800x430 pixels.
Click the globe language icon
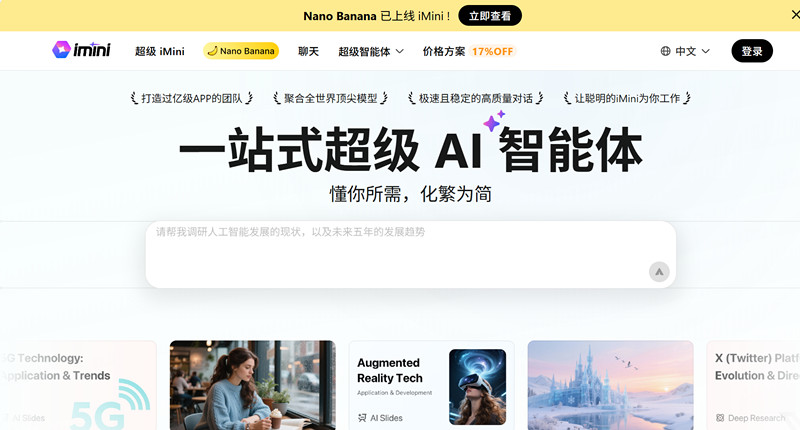[x=665, y=51]
